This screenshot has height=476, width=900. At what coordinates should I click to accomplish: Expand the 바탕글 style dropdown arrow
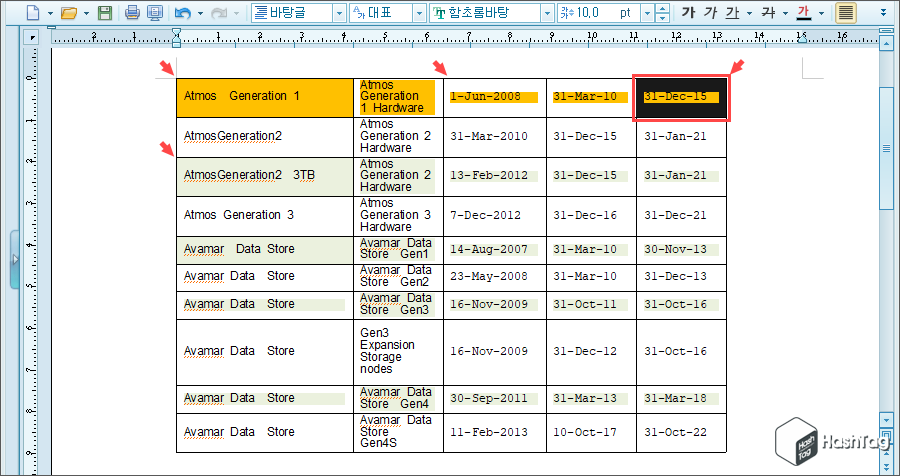tap(339, 13)
